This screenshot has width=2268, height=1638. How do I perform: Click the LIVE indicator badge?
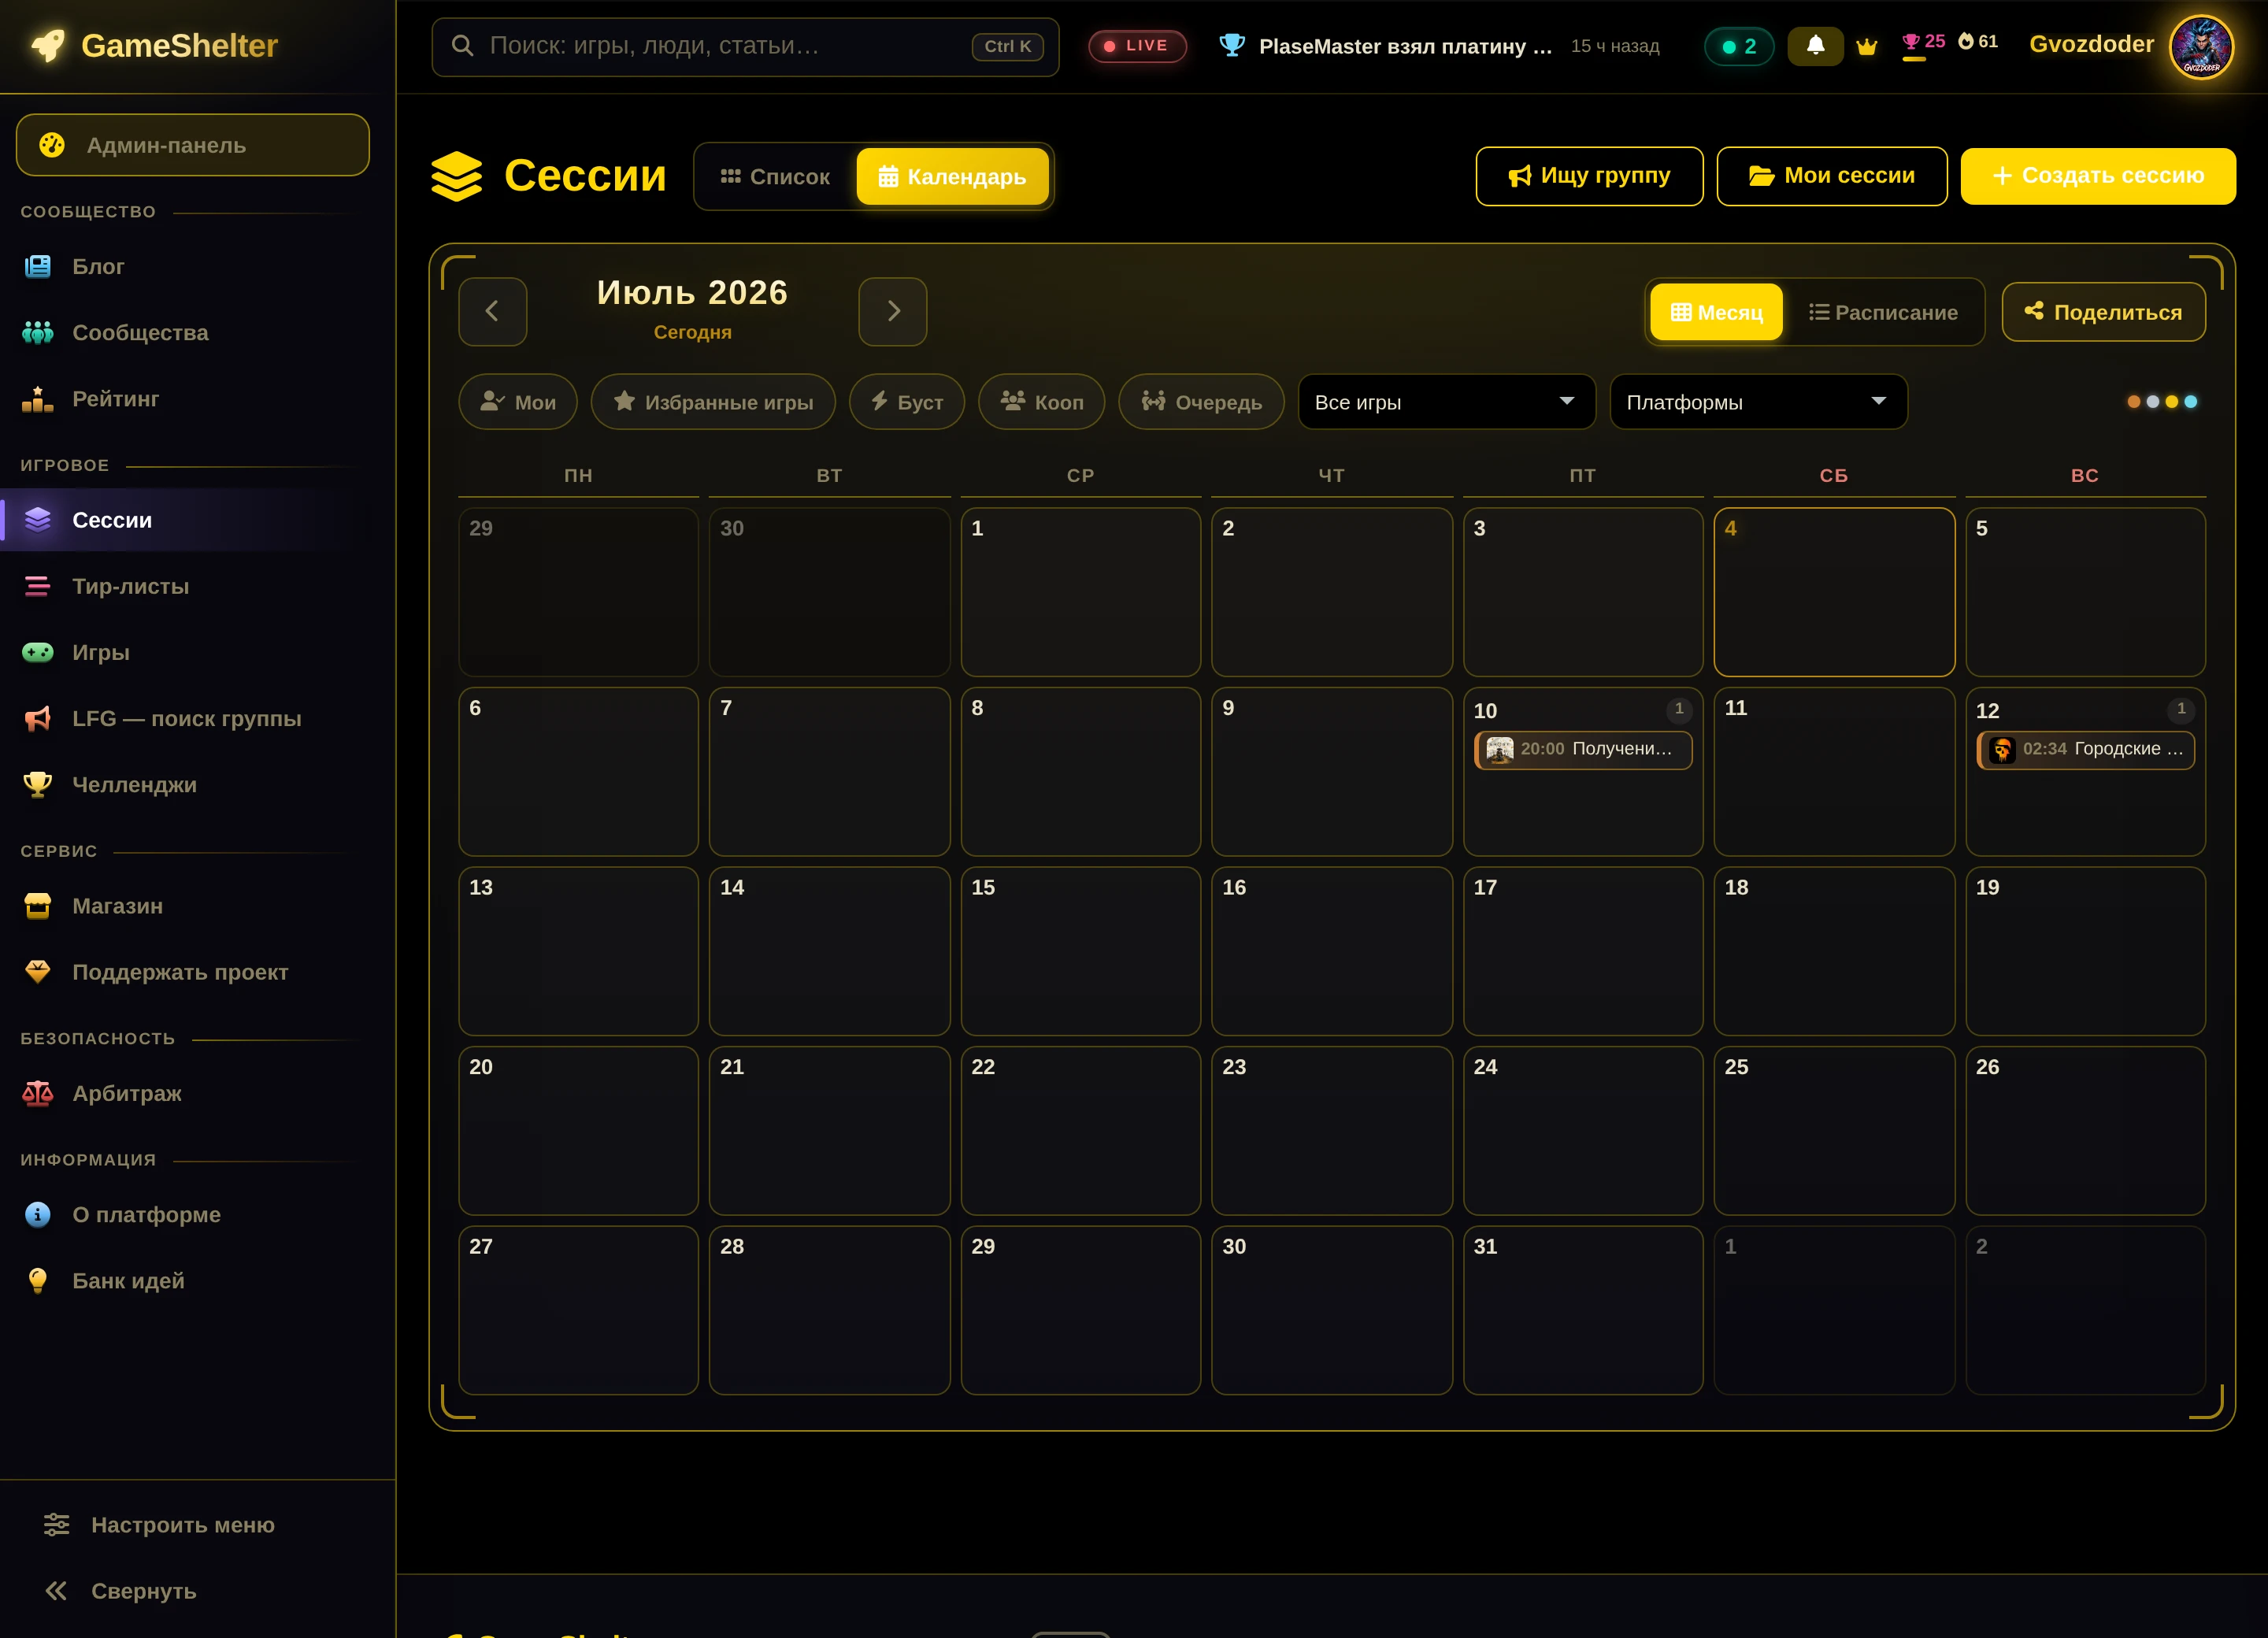[x=1137, y=46]
